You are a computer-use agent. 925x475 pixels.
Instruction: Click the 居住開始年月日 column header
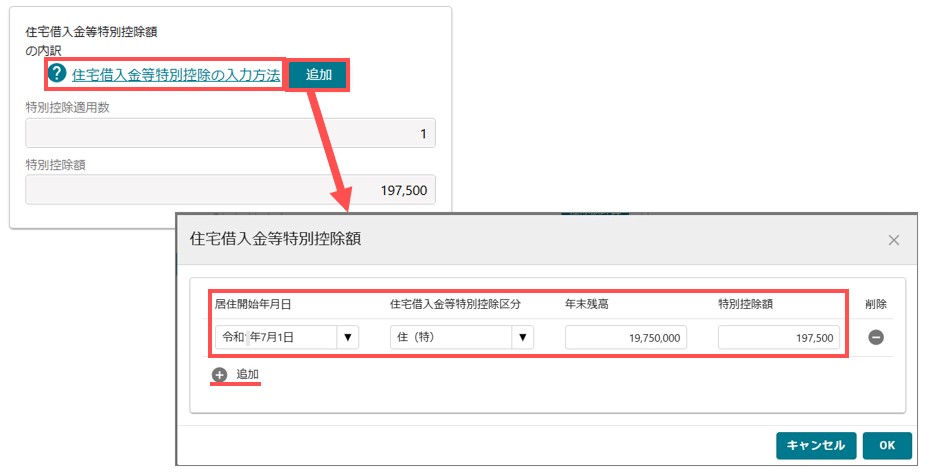(x=252, y=304)
